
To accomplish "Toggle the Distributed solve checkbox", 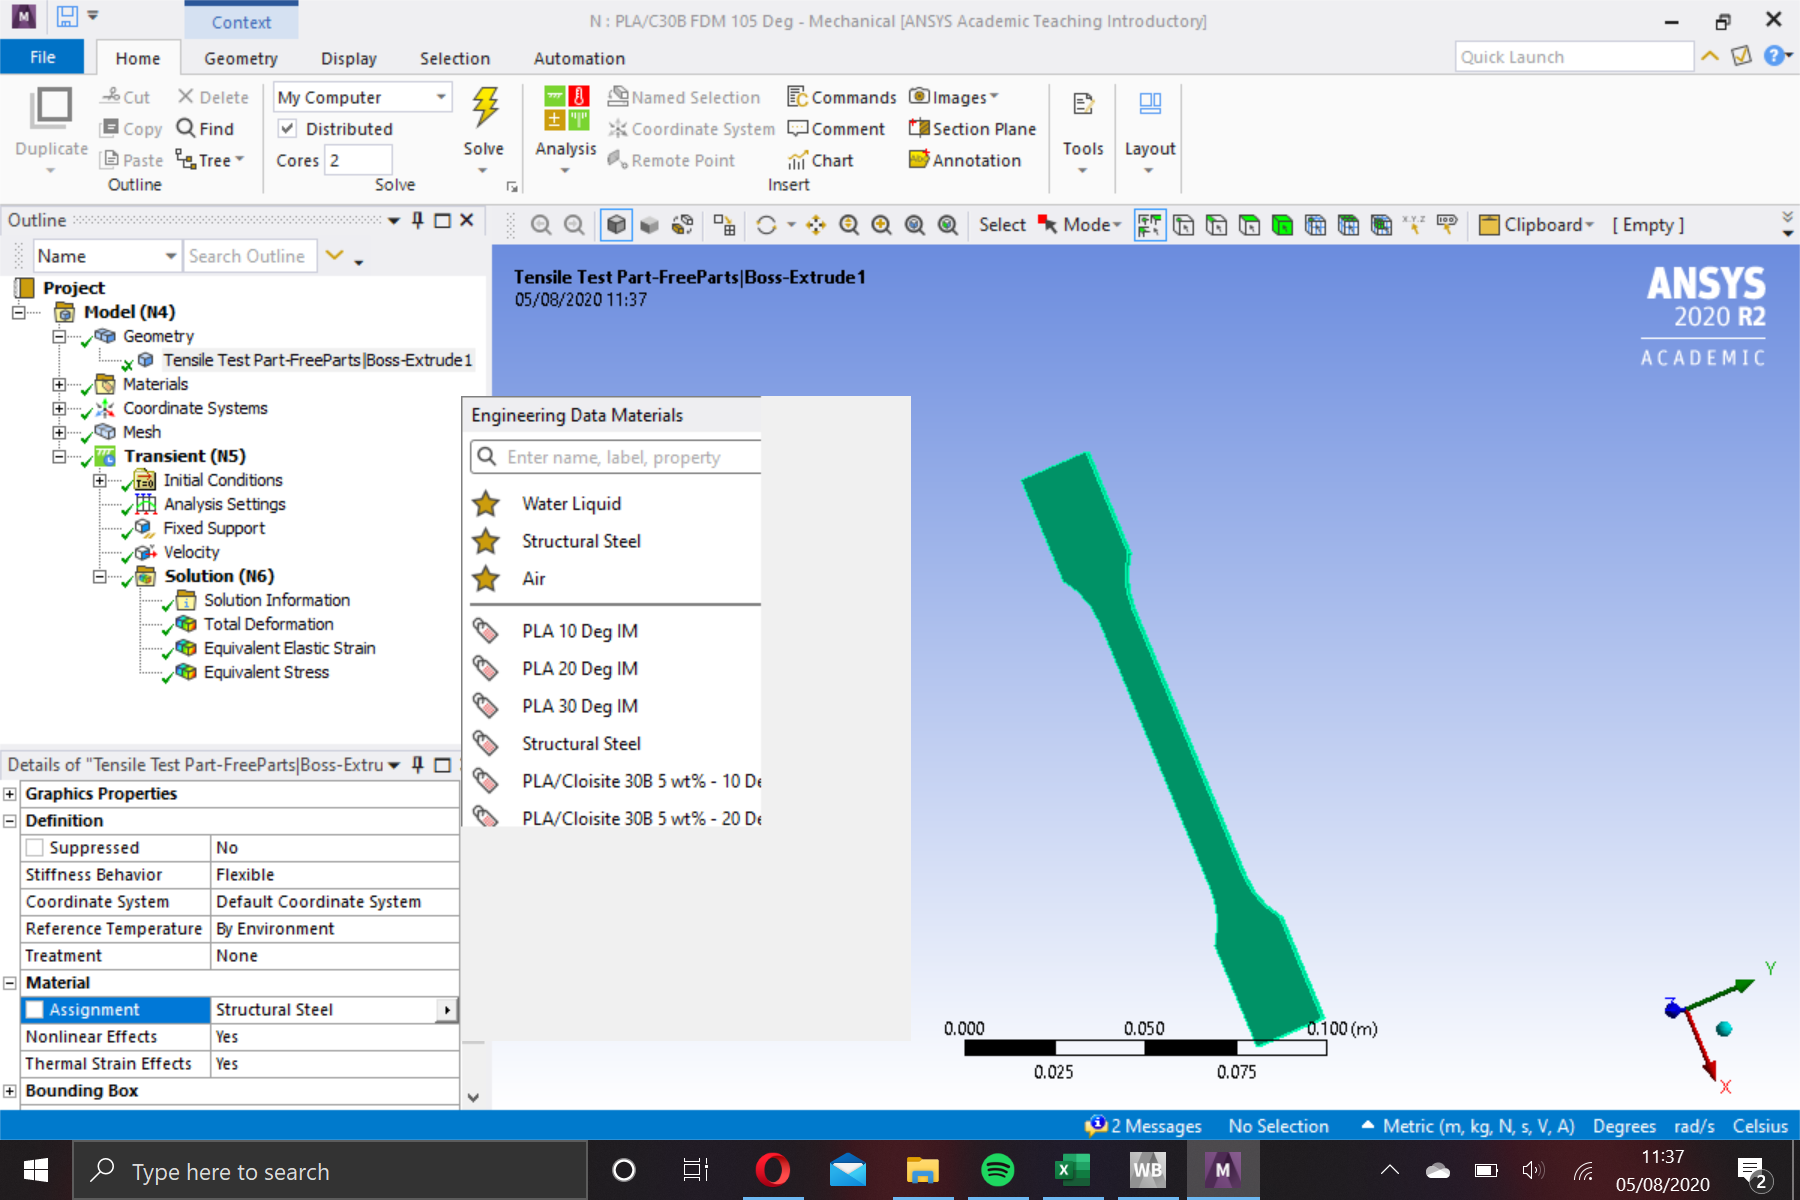I will coord(289,128).
